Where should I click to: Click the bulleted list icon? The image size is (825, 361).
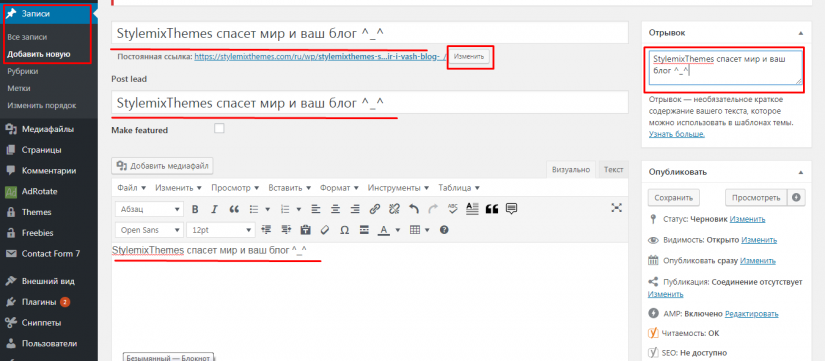click(254, 209)
